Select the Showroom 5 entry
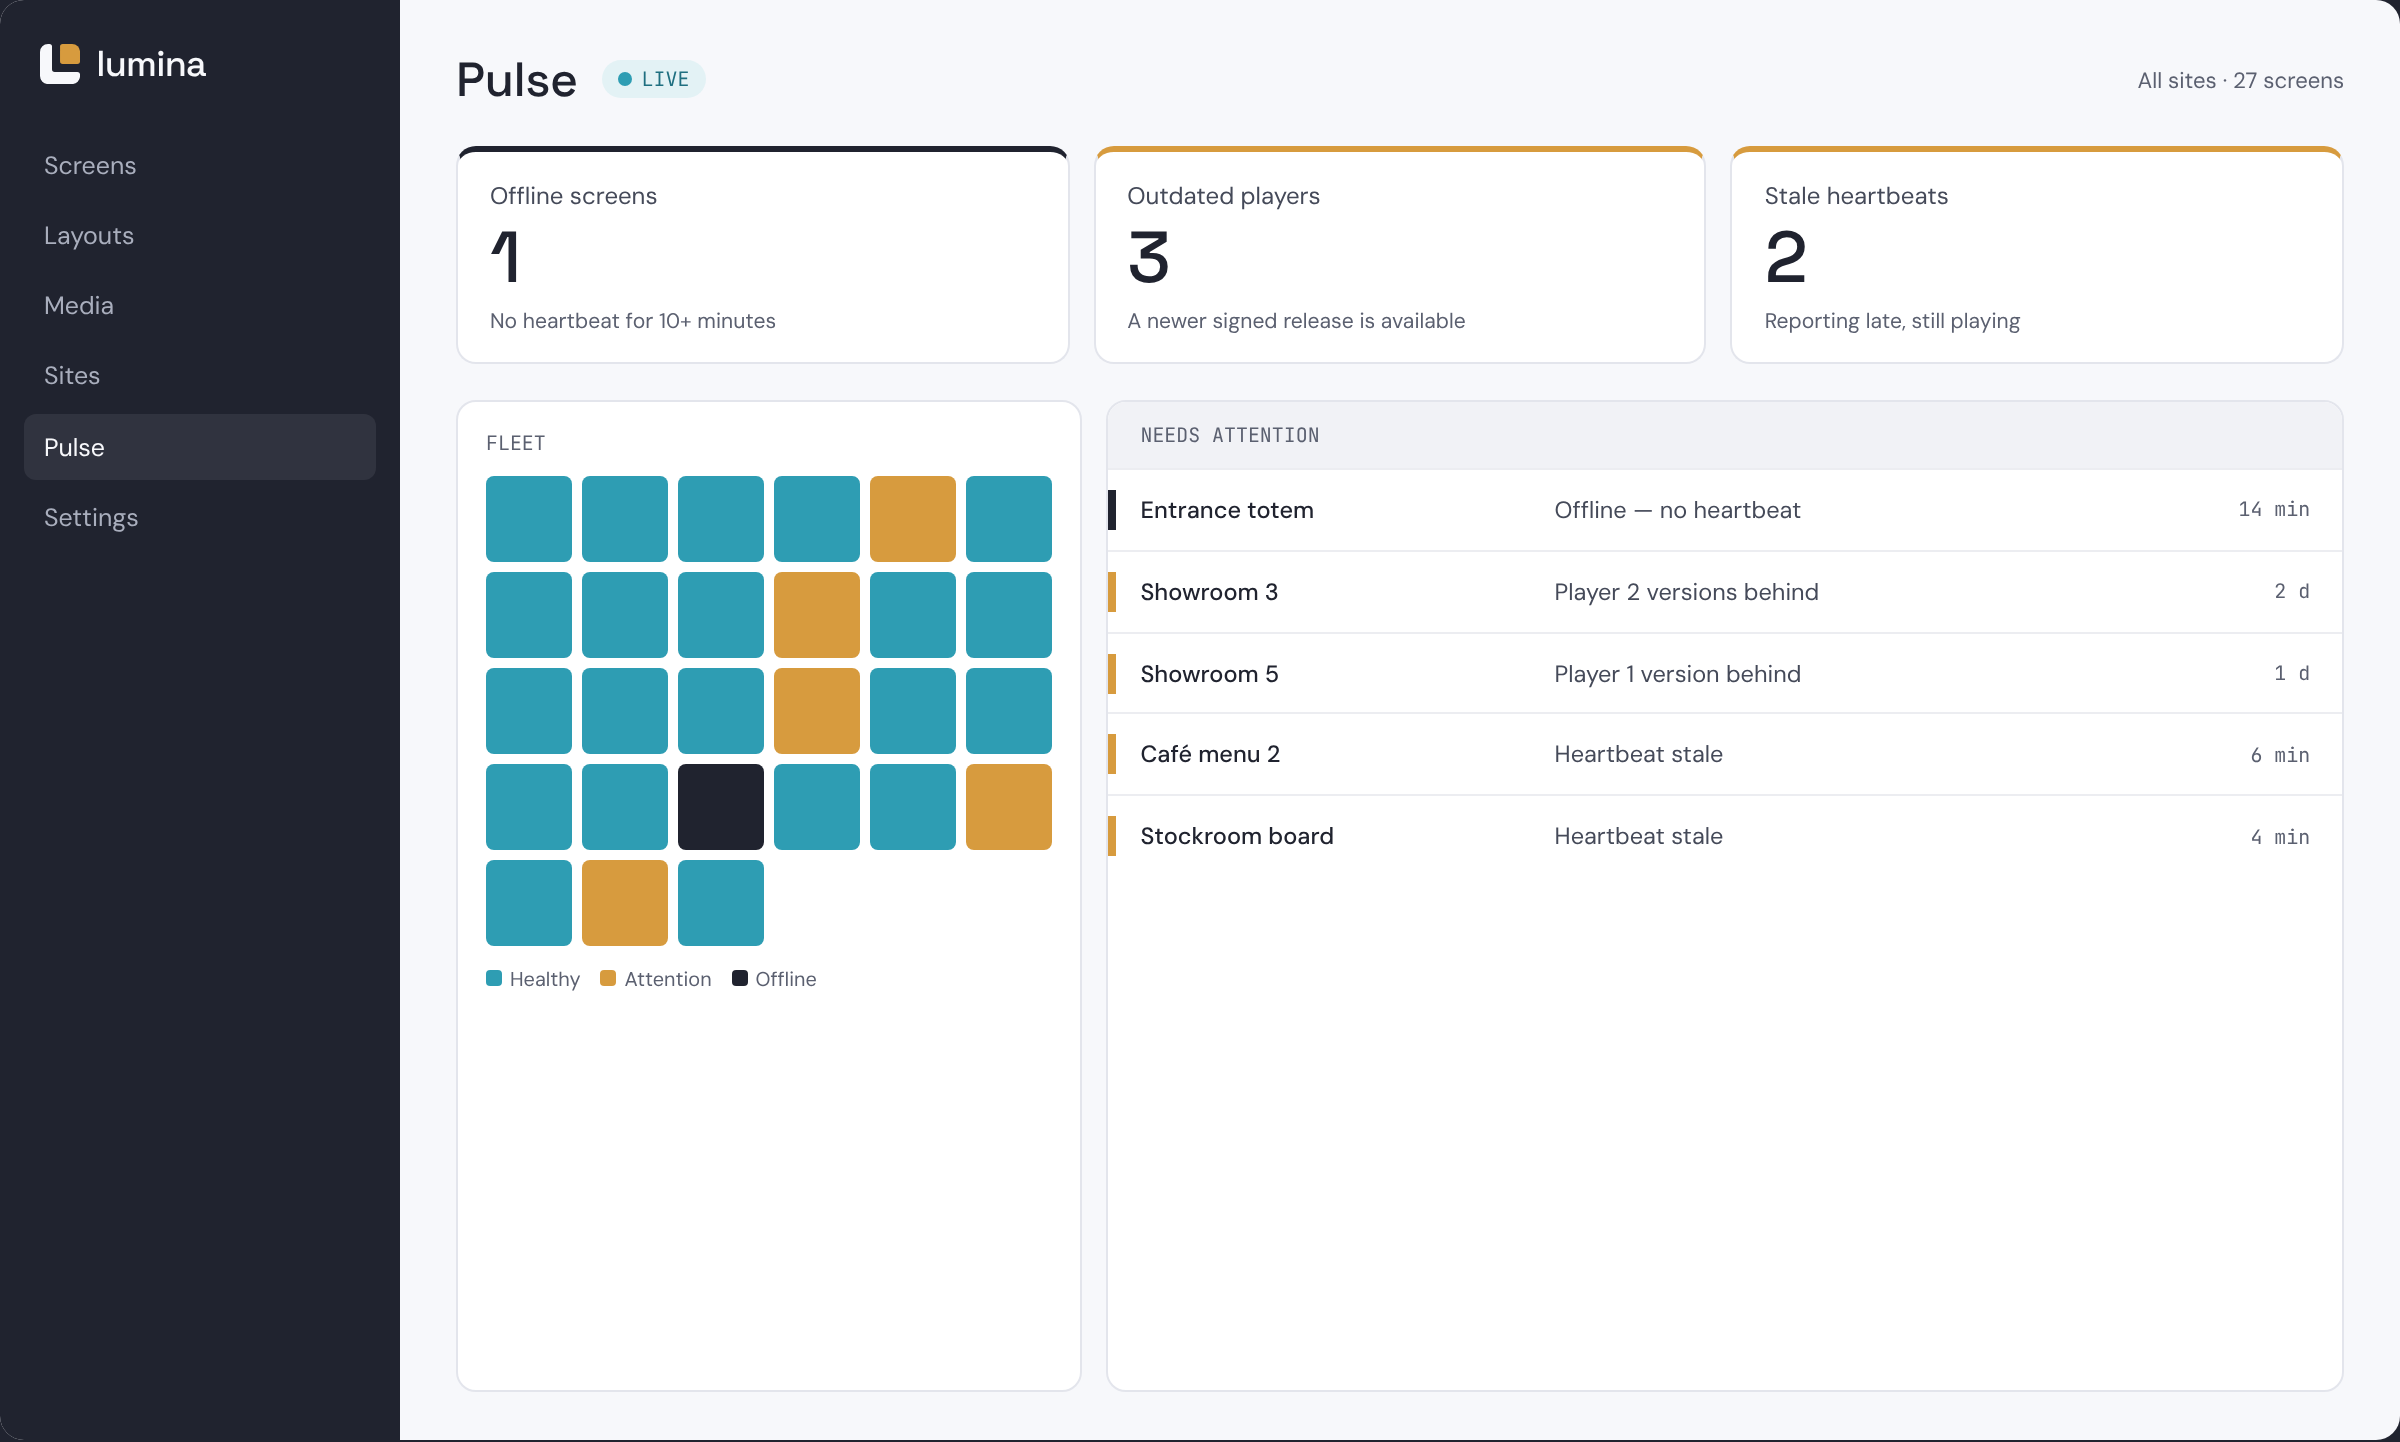The image size is (2400, 1442). [x=1725, y=674]
